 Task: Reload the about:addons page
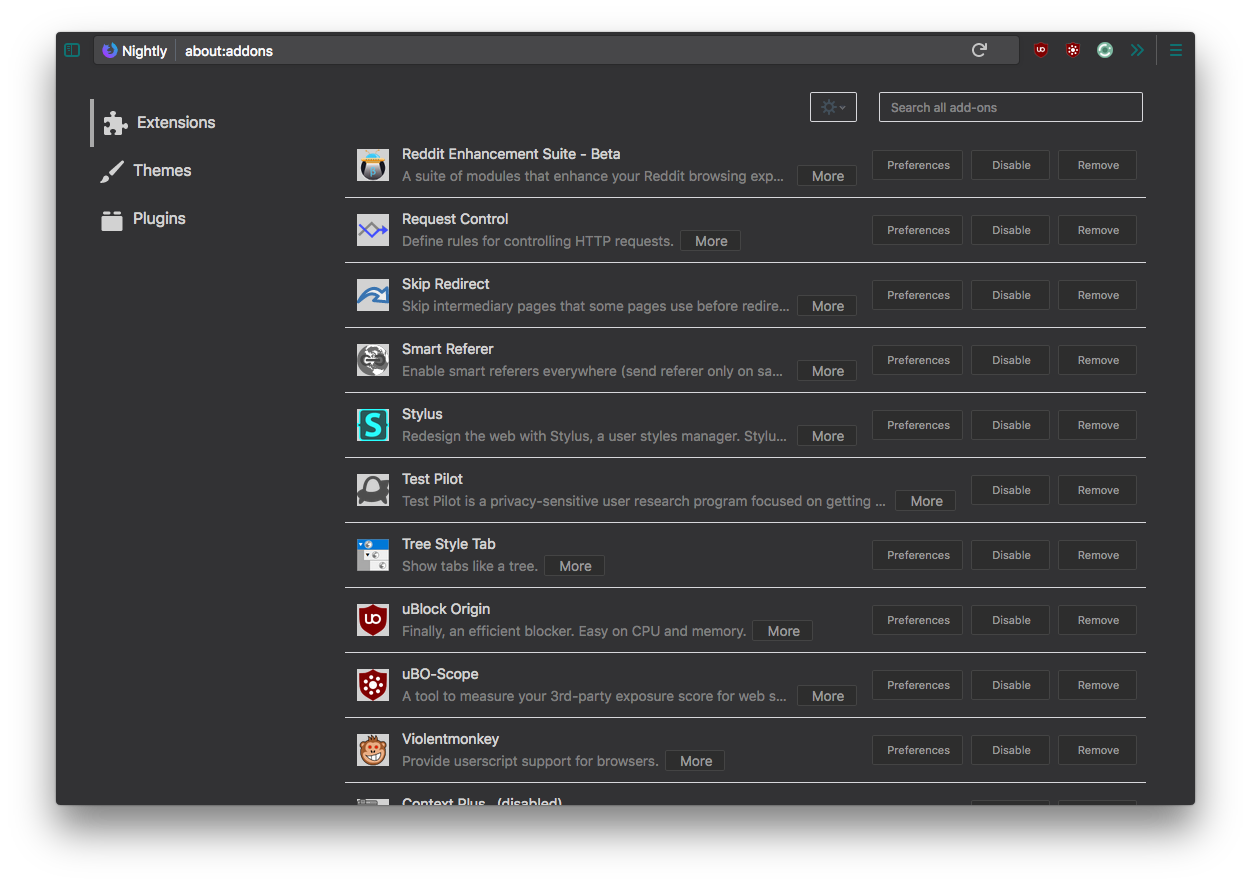coord(980,50)
